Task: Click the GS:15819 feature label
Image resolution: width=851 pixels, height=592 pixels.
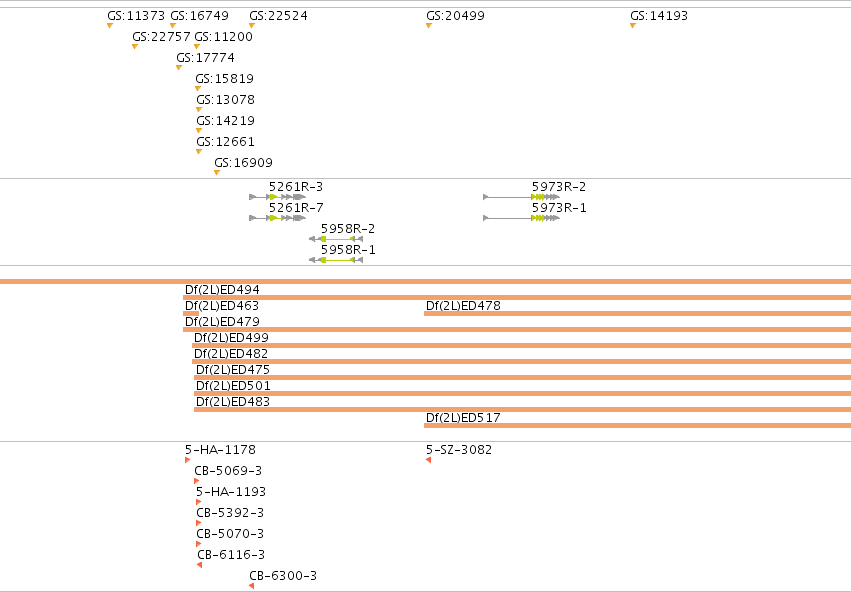Action: (225, 79)
